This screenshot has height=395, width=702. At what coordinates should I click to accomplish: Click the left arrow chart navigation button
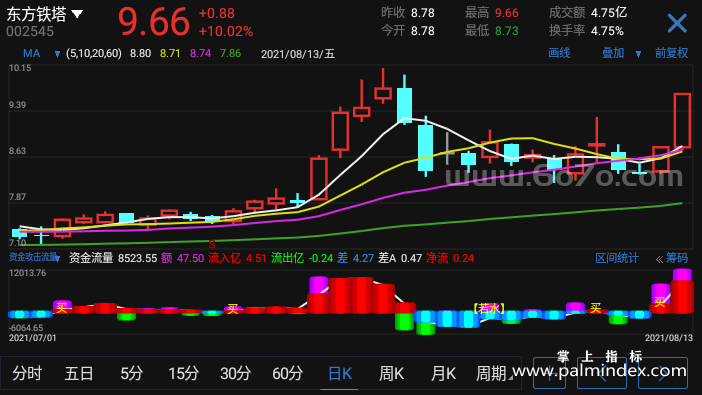point(601,373)
